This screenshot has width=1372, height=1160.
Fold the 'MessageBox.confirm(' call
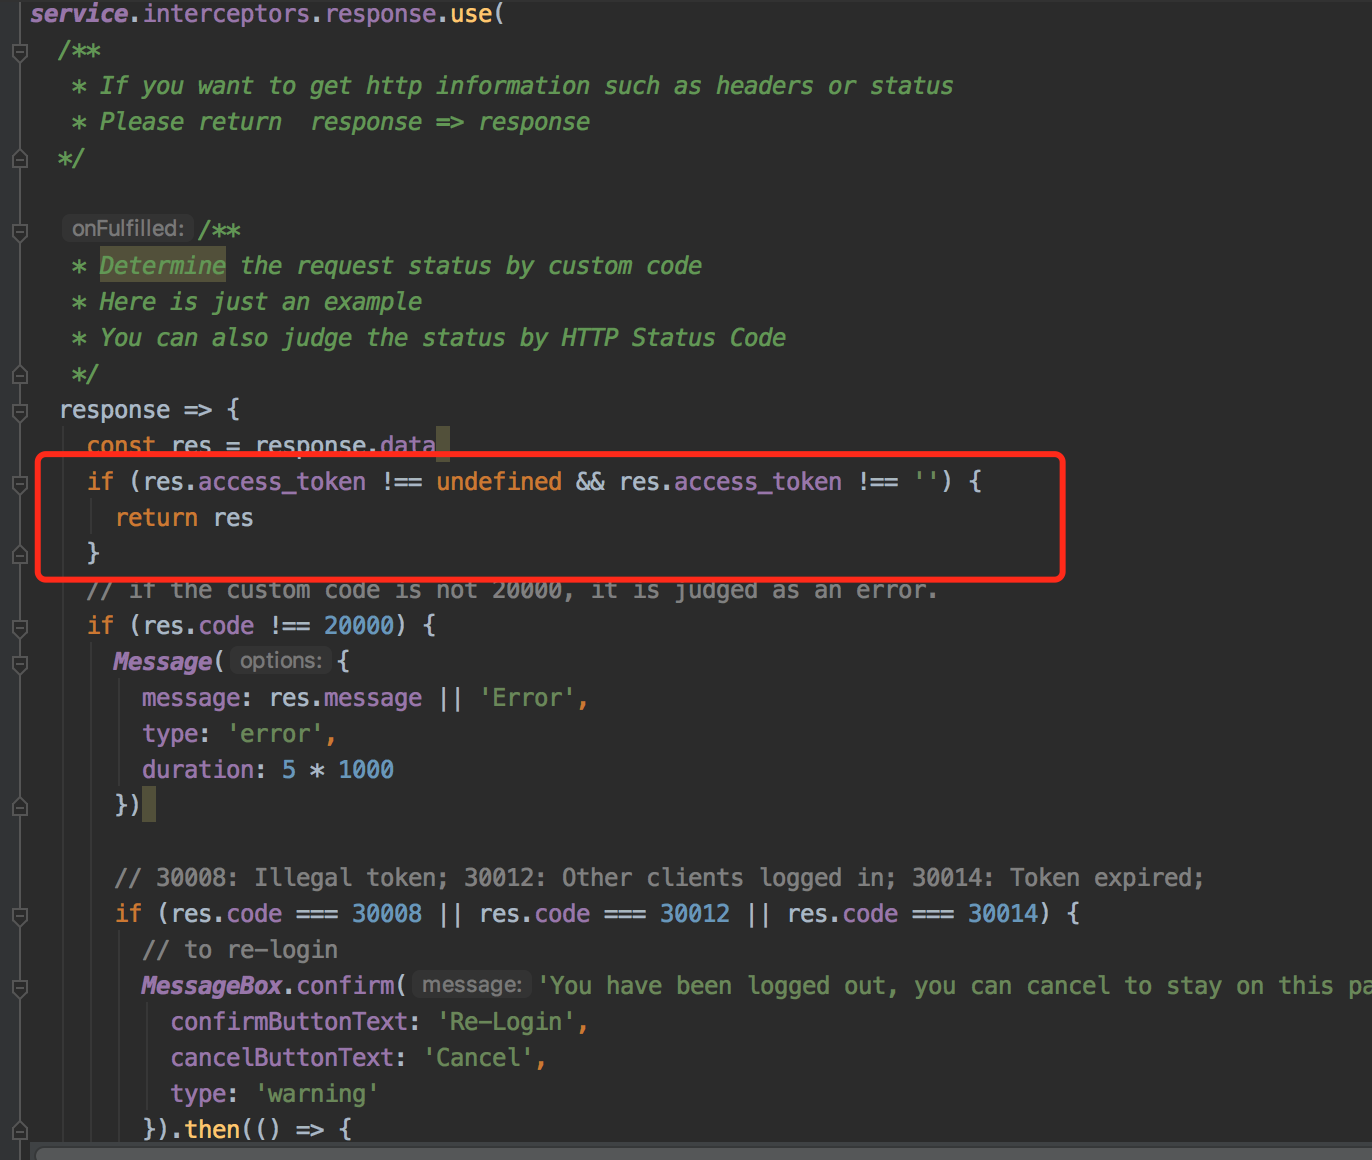point(19,987)
